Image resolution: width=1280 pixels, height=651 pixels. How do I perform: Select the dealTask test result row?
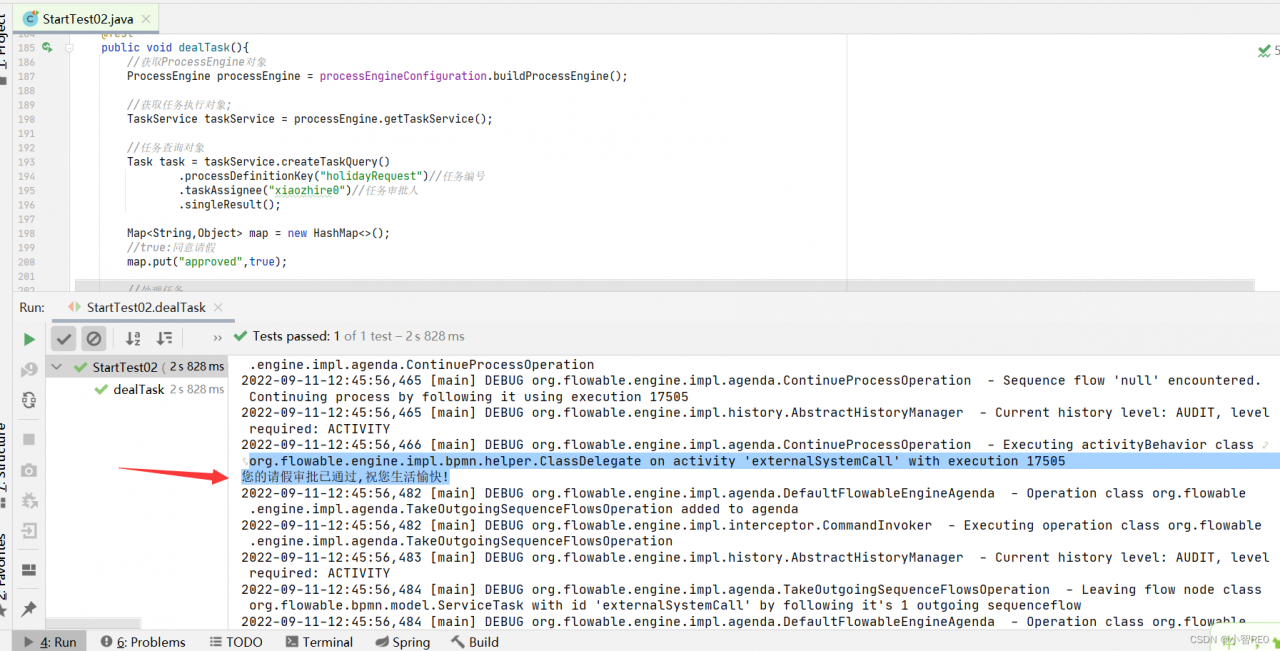[x=137, y=389]
